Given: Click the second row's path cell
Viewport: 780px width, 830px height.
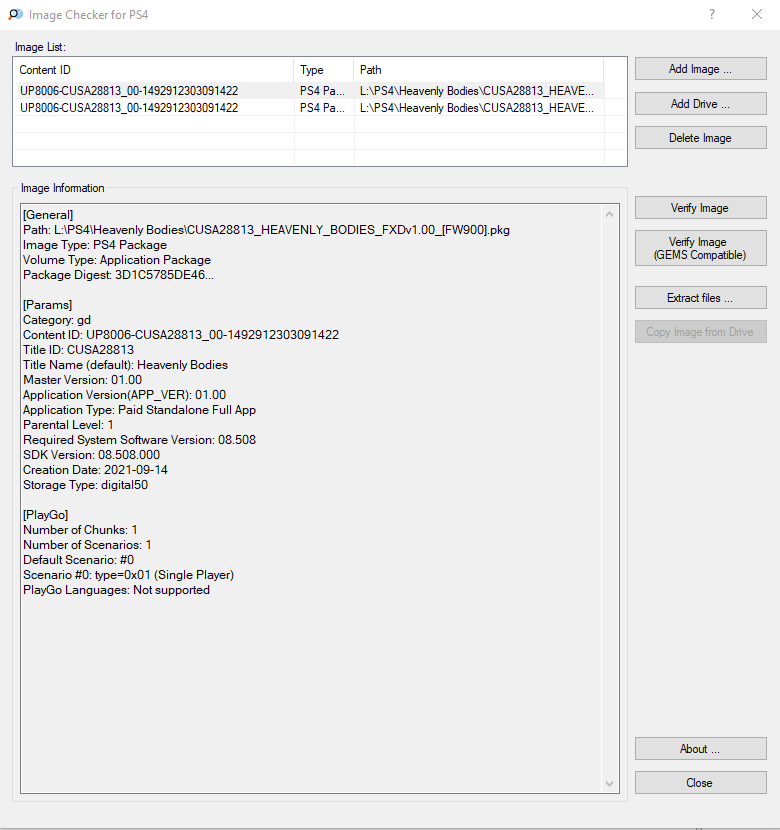Looking at the screenshot, I should pyautogui.click(x=477, y=107).
